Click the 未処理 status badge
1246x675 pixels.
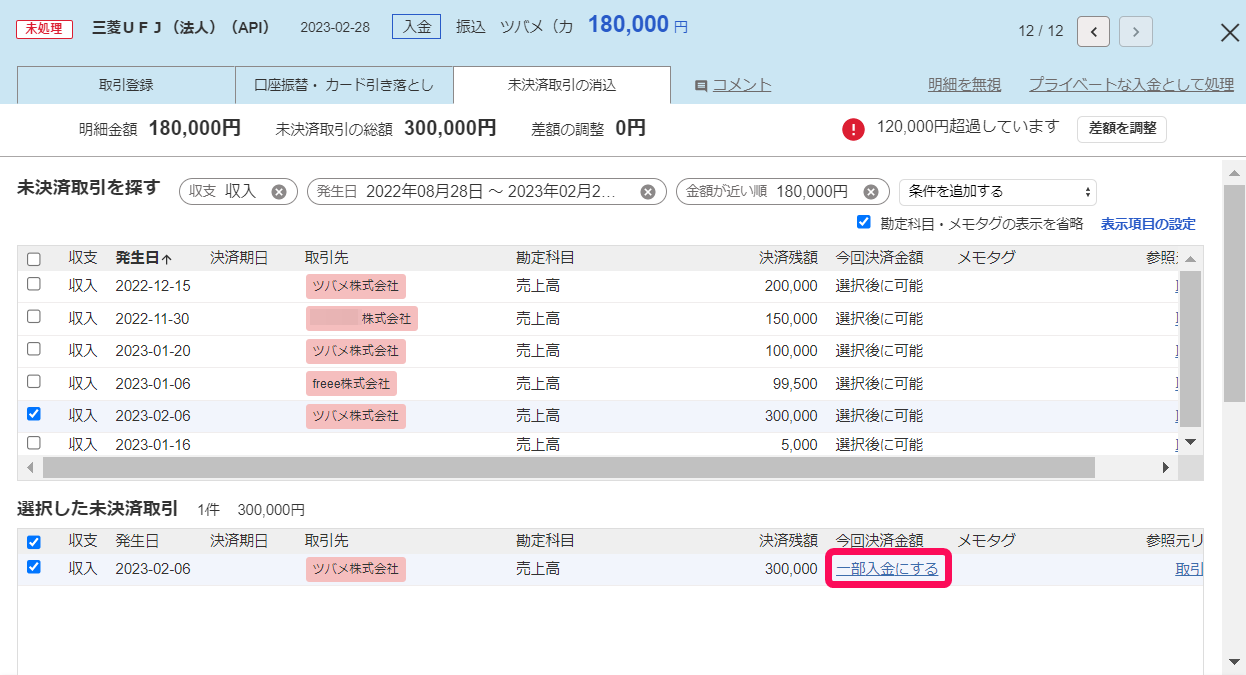tap(45, 28)
